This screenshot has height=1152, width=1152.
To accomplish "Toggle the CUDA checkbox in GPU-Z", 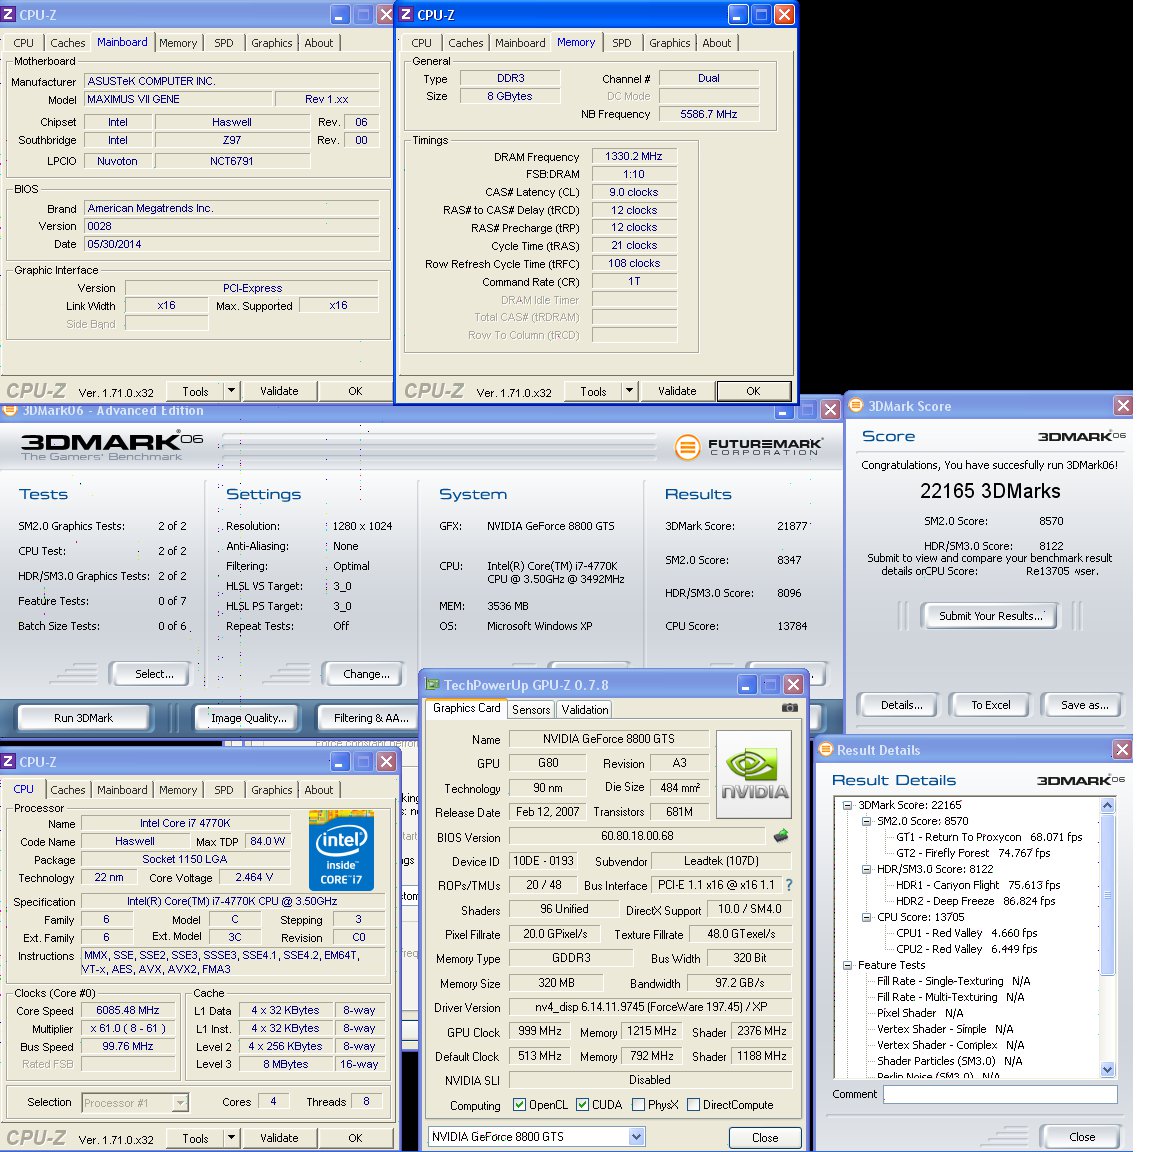I will click(x=583, y=1105).
